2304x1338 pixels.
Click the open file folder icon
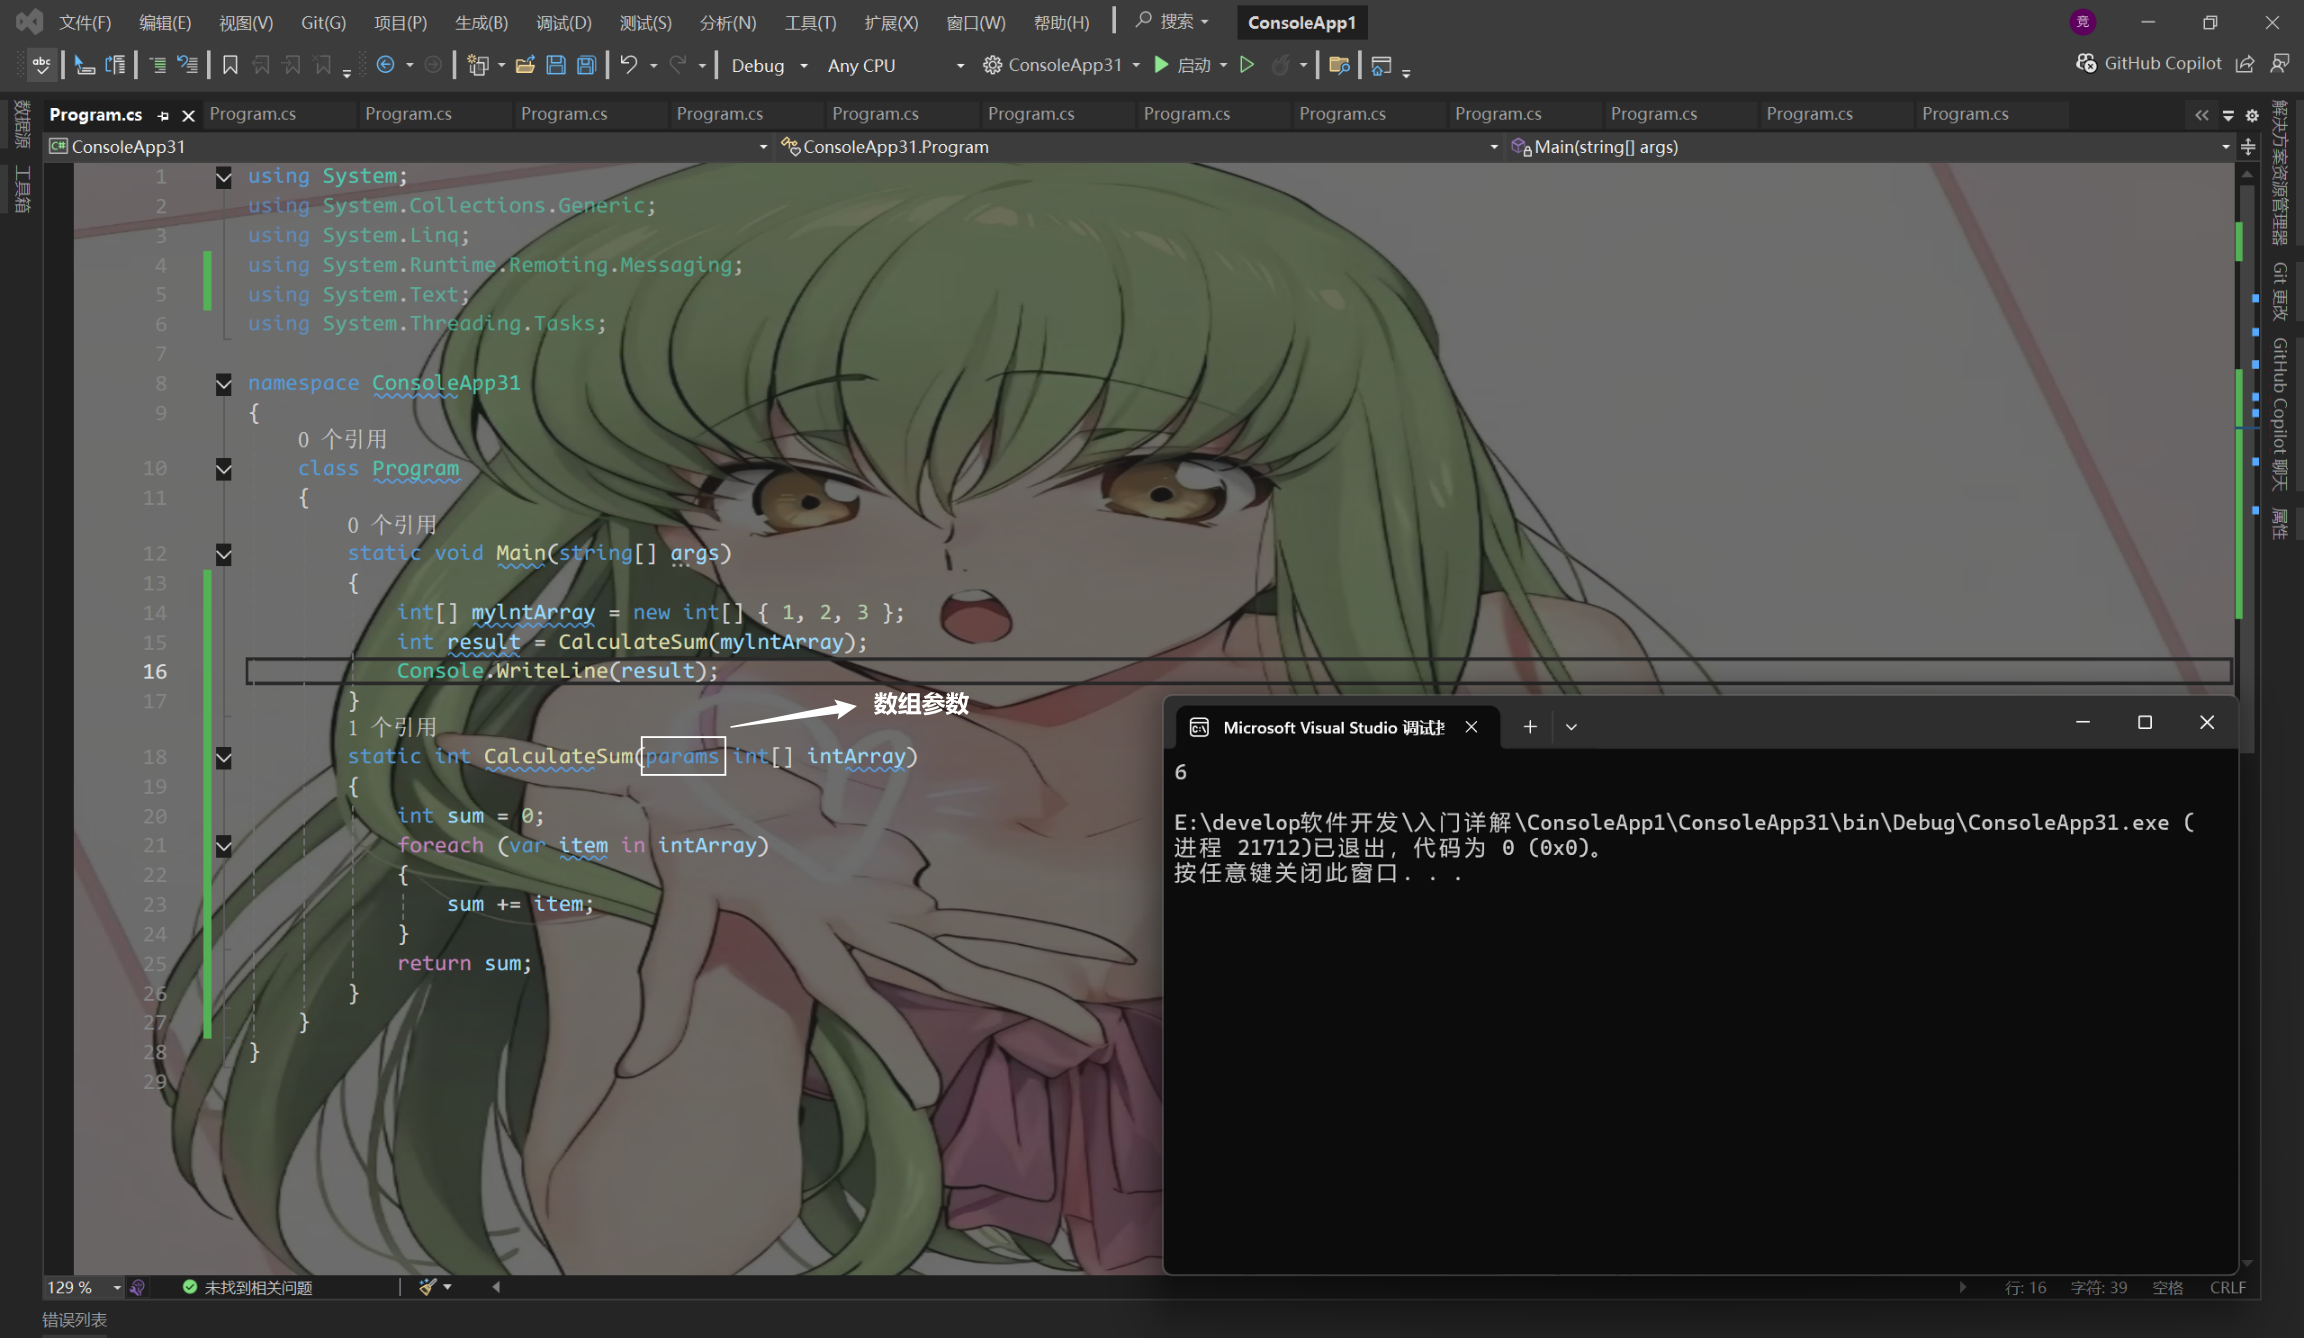(x=525, y=65)
